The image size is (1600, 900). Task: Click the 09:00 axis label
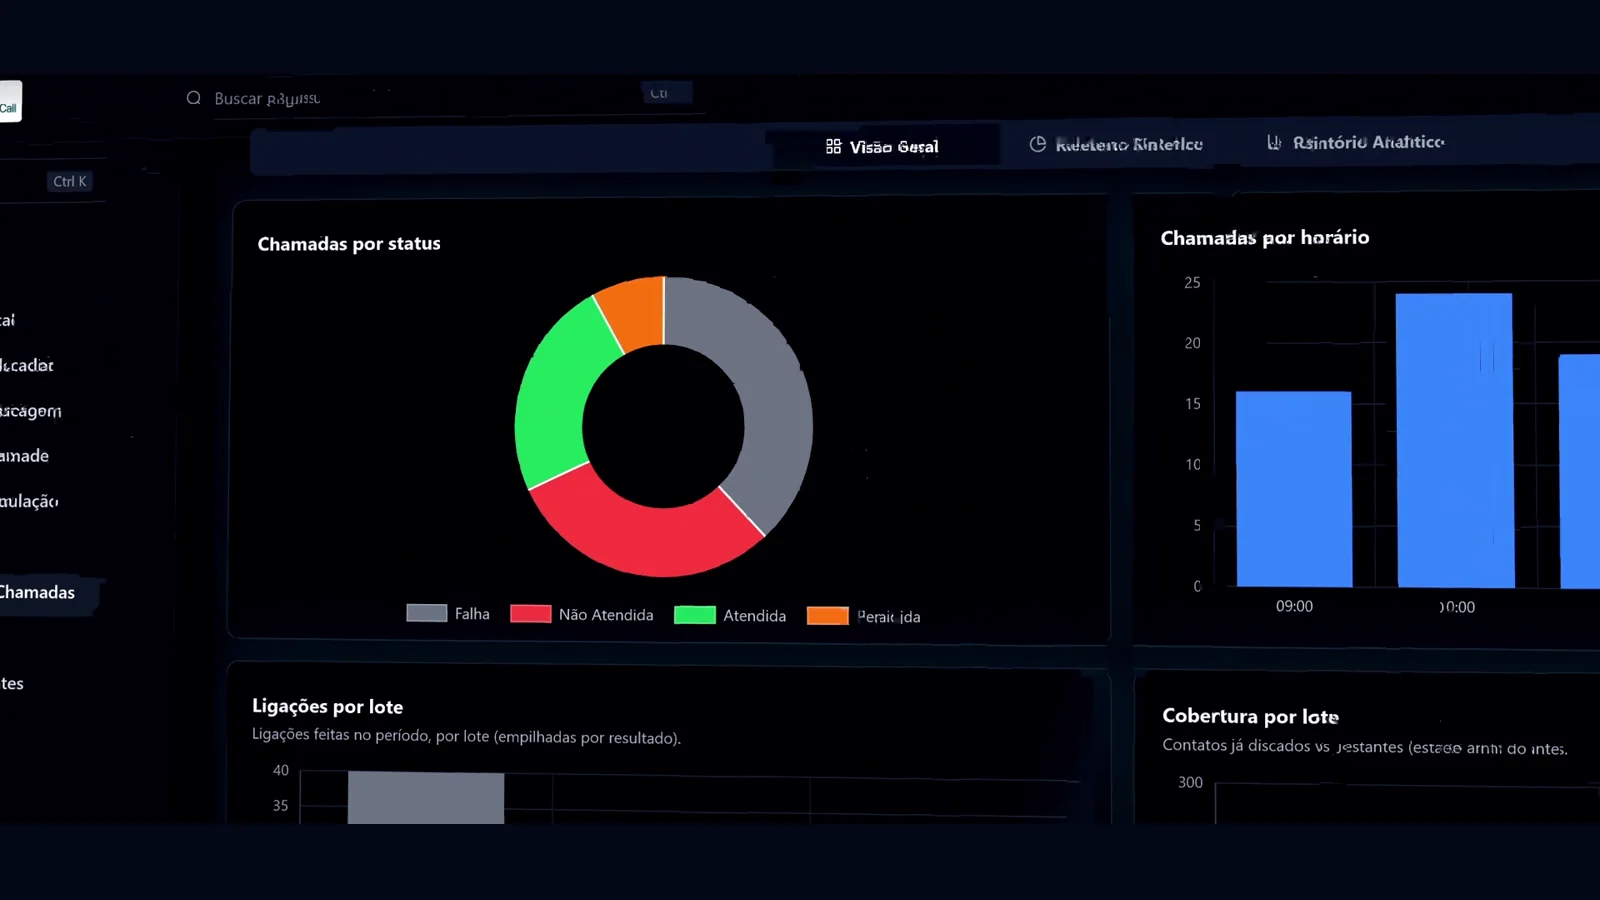pos(1294,606)
